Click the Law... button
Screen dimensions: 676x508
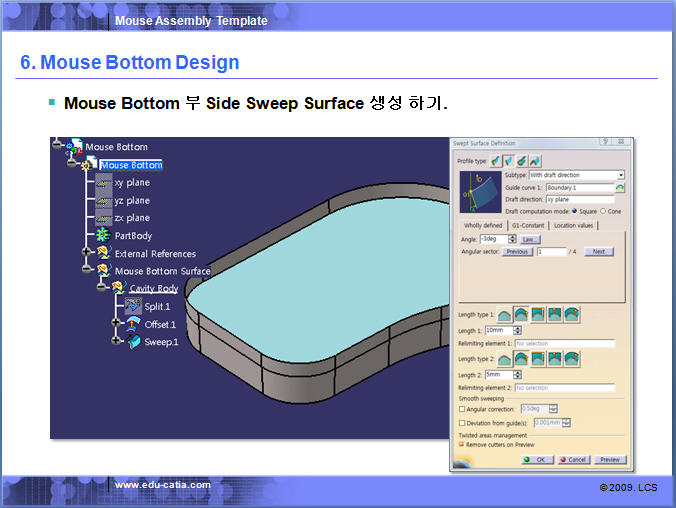point(530,239)
